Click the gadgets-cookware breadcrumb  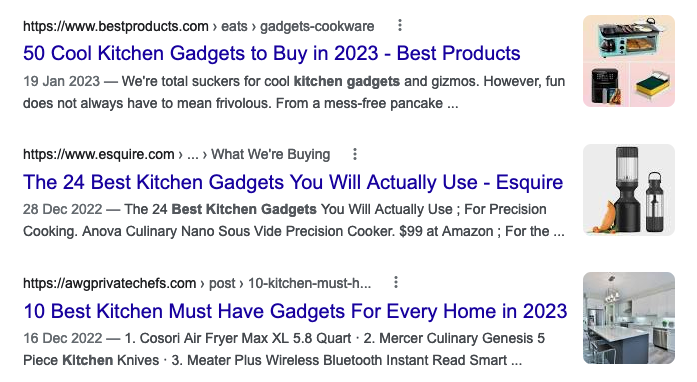(317, 26)
